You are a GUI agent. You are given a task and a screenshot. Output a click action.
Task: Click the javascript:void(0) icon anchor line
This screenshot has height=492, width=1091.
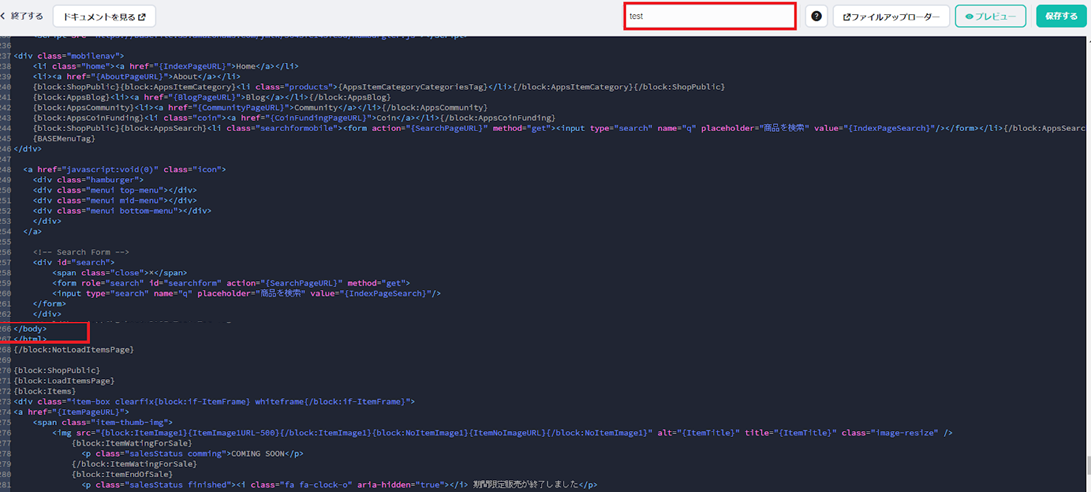coord(125,169)
